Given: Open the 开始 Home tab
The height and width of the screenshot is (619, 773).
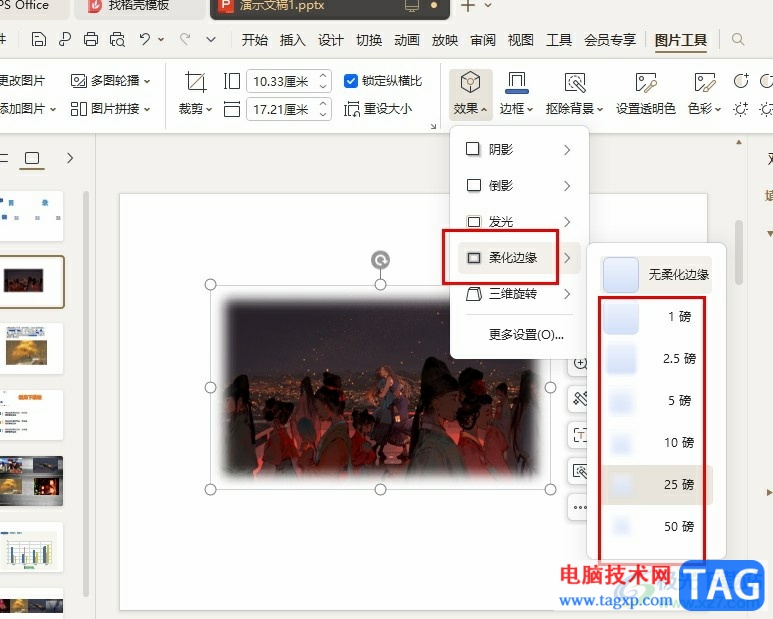Looking at the screenshot, I should click(x=254, y=39).
